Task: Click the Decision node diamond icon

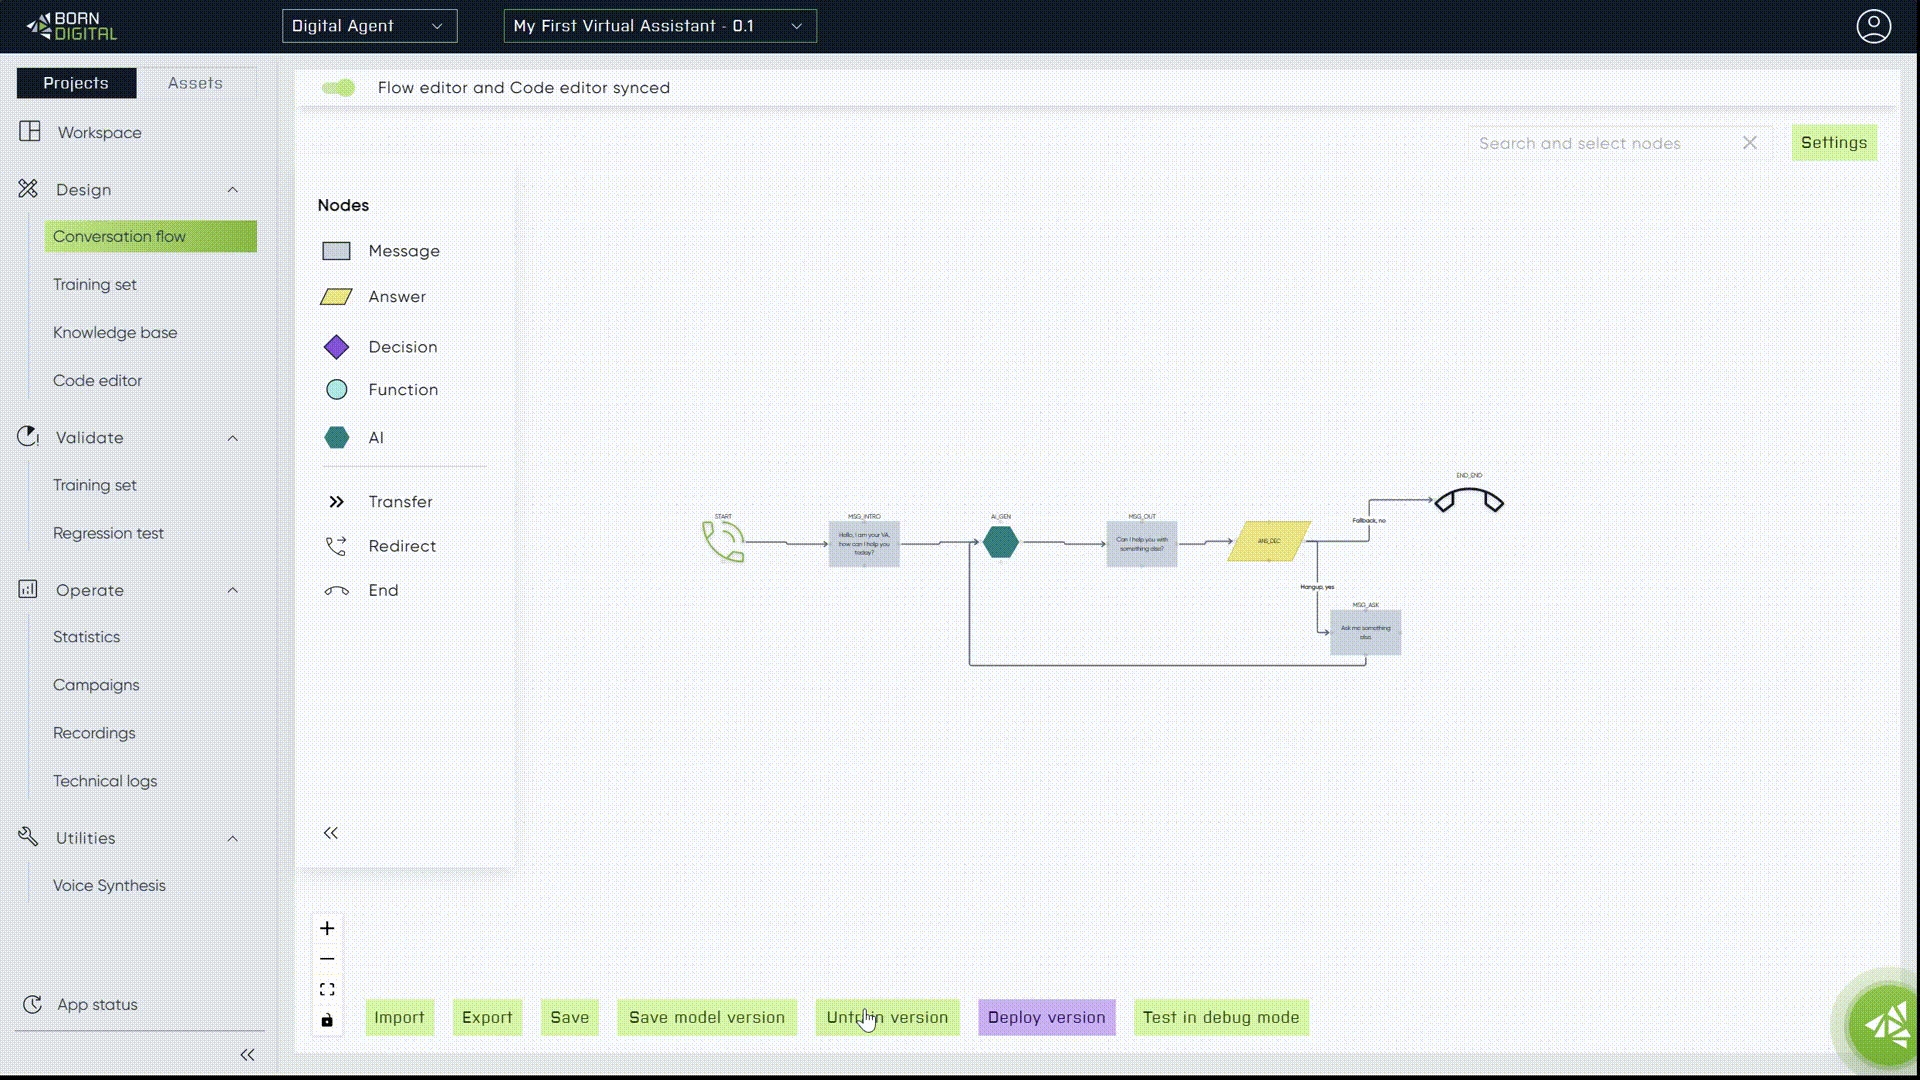Action: (x=336, y=347)
